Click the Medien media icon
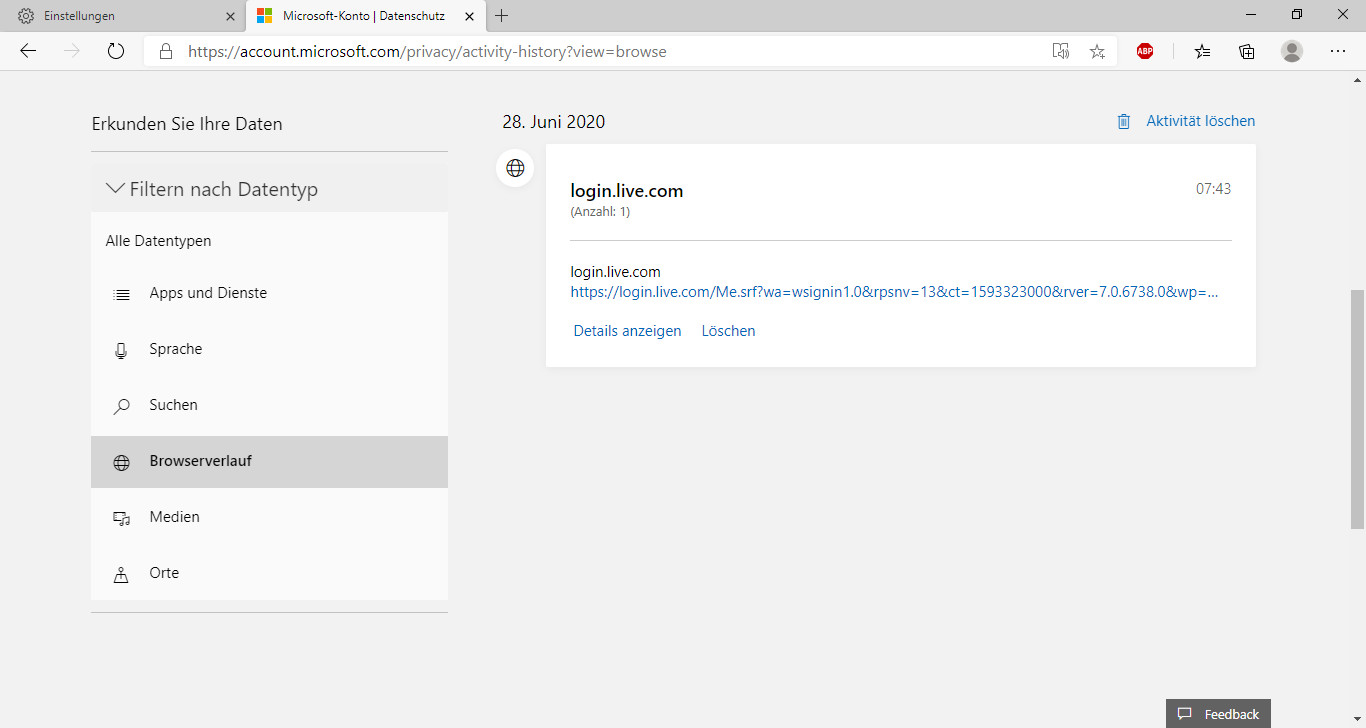 (122, 519)
